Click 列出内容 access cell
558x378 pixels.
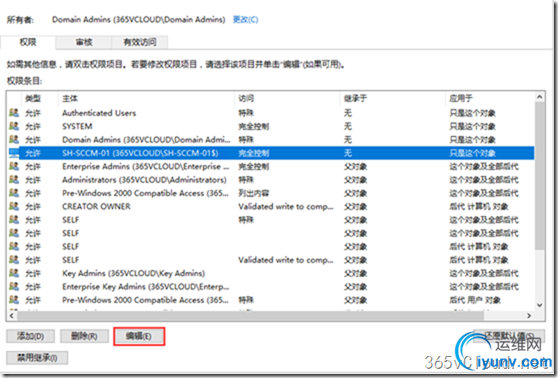tap(254, 193)
